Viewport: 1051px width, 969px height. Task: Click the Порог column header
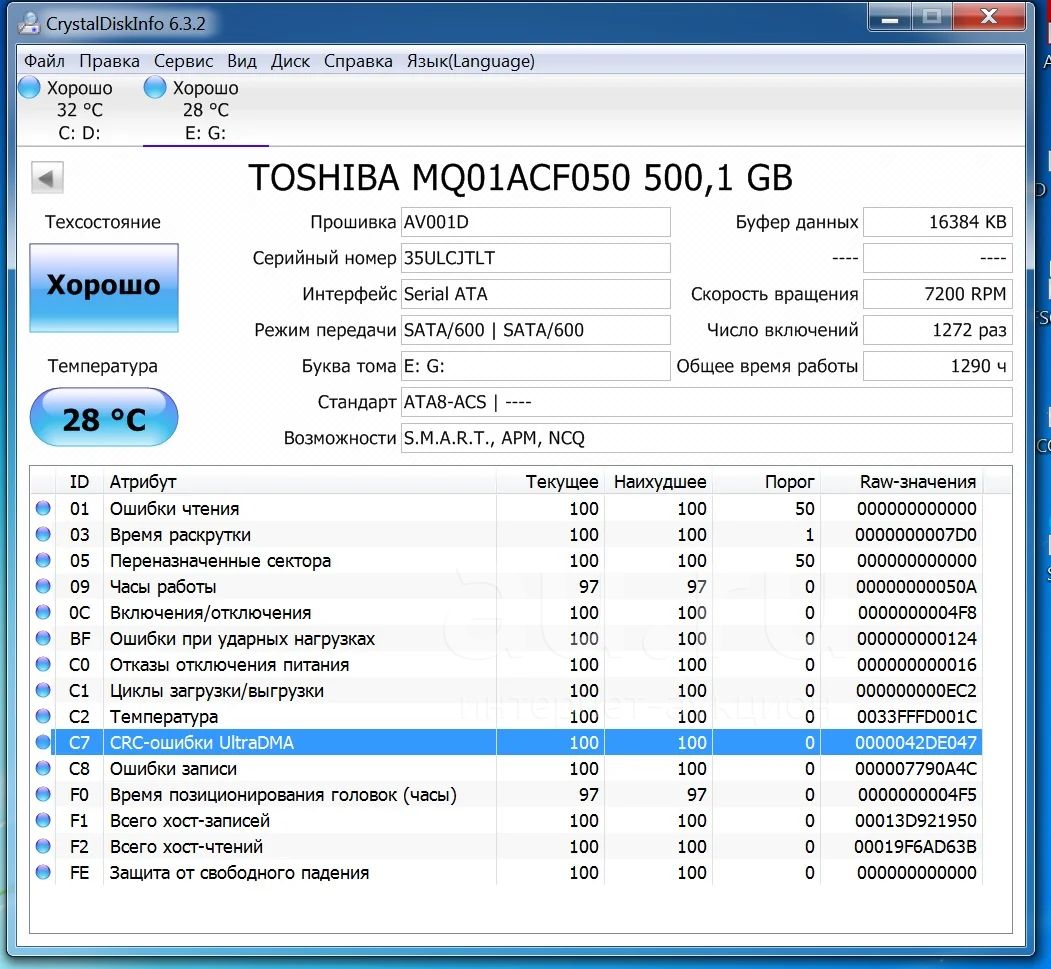(x=766, y=482)
